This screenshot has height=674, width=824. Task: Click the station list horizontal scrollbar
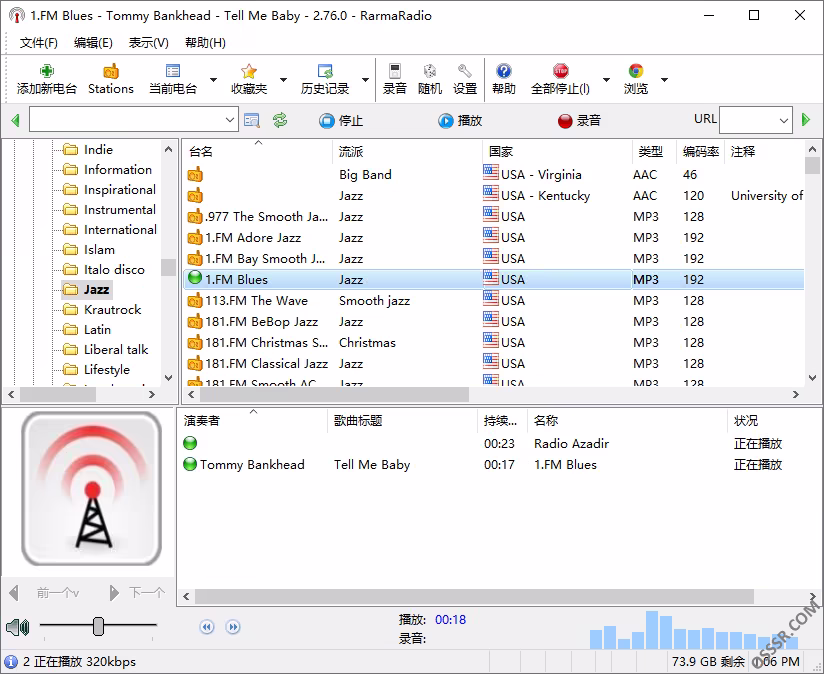pos(333,394)
